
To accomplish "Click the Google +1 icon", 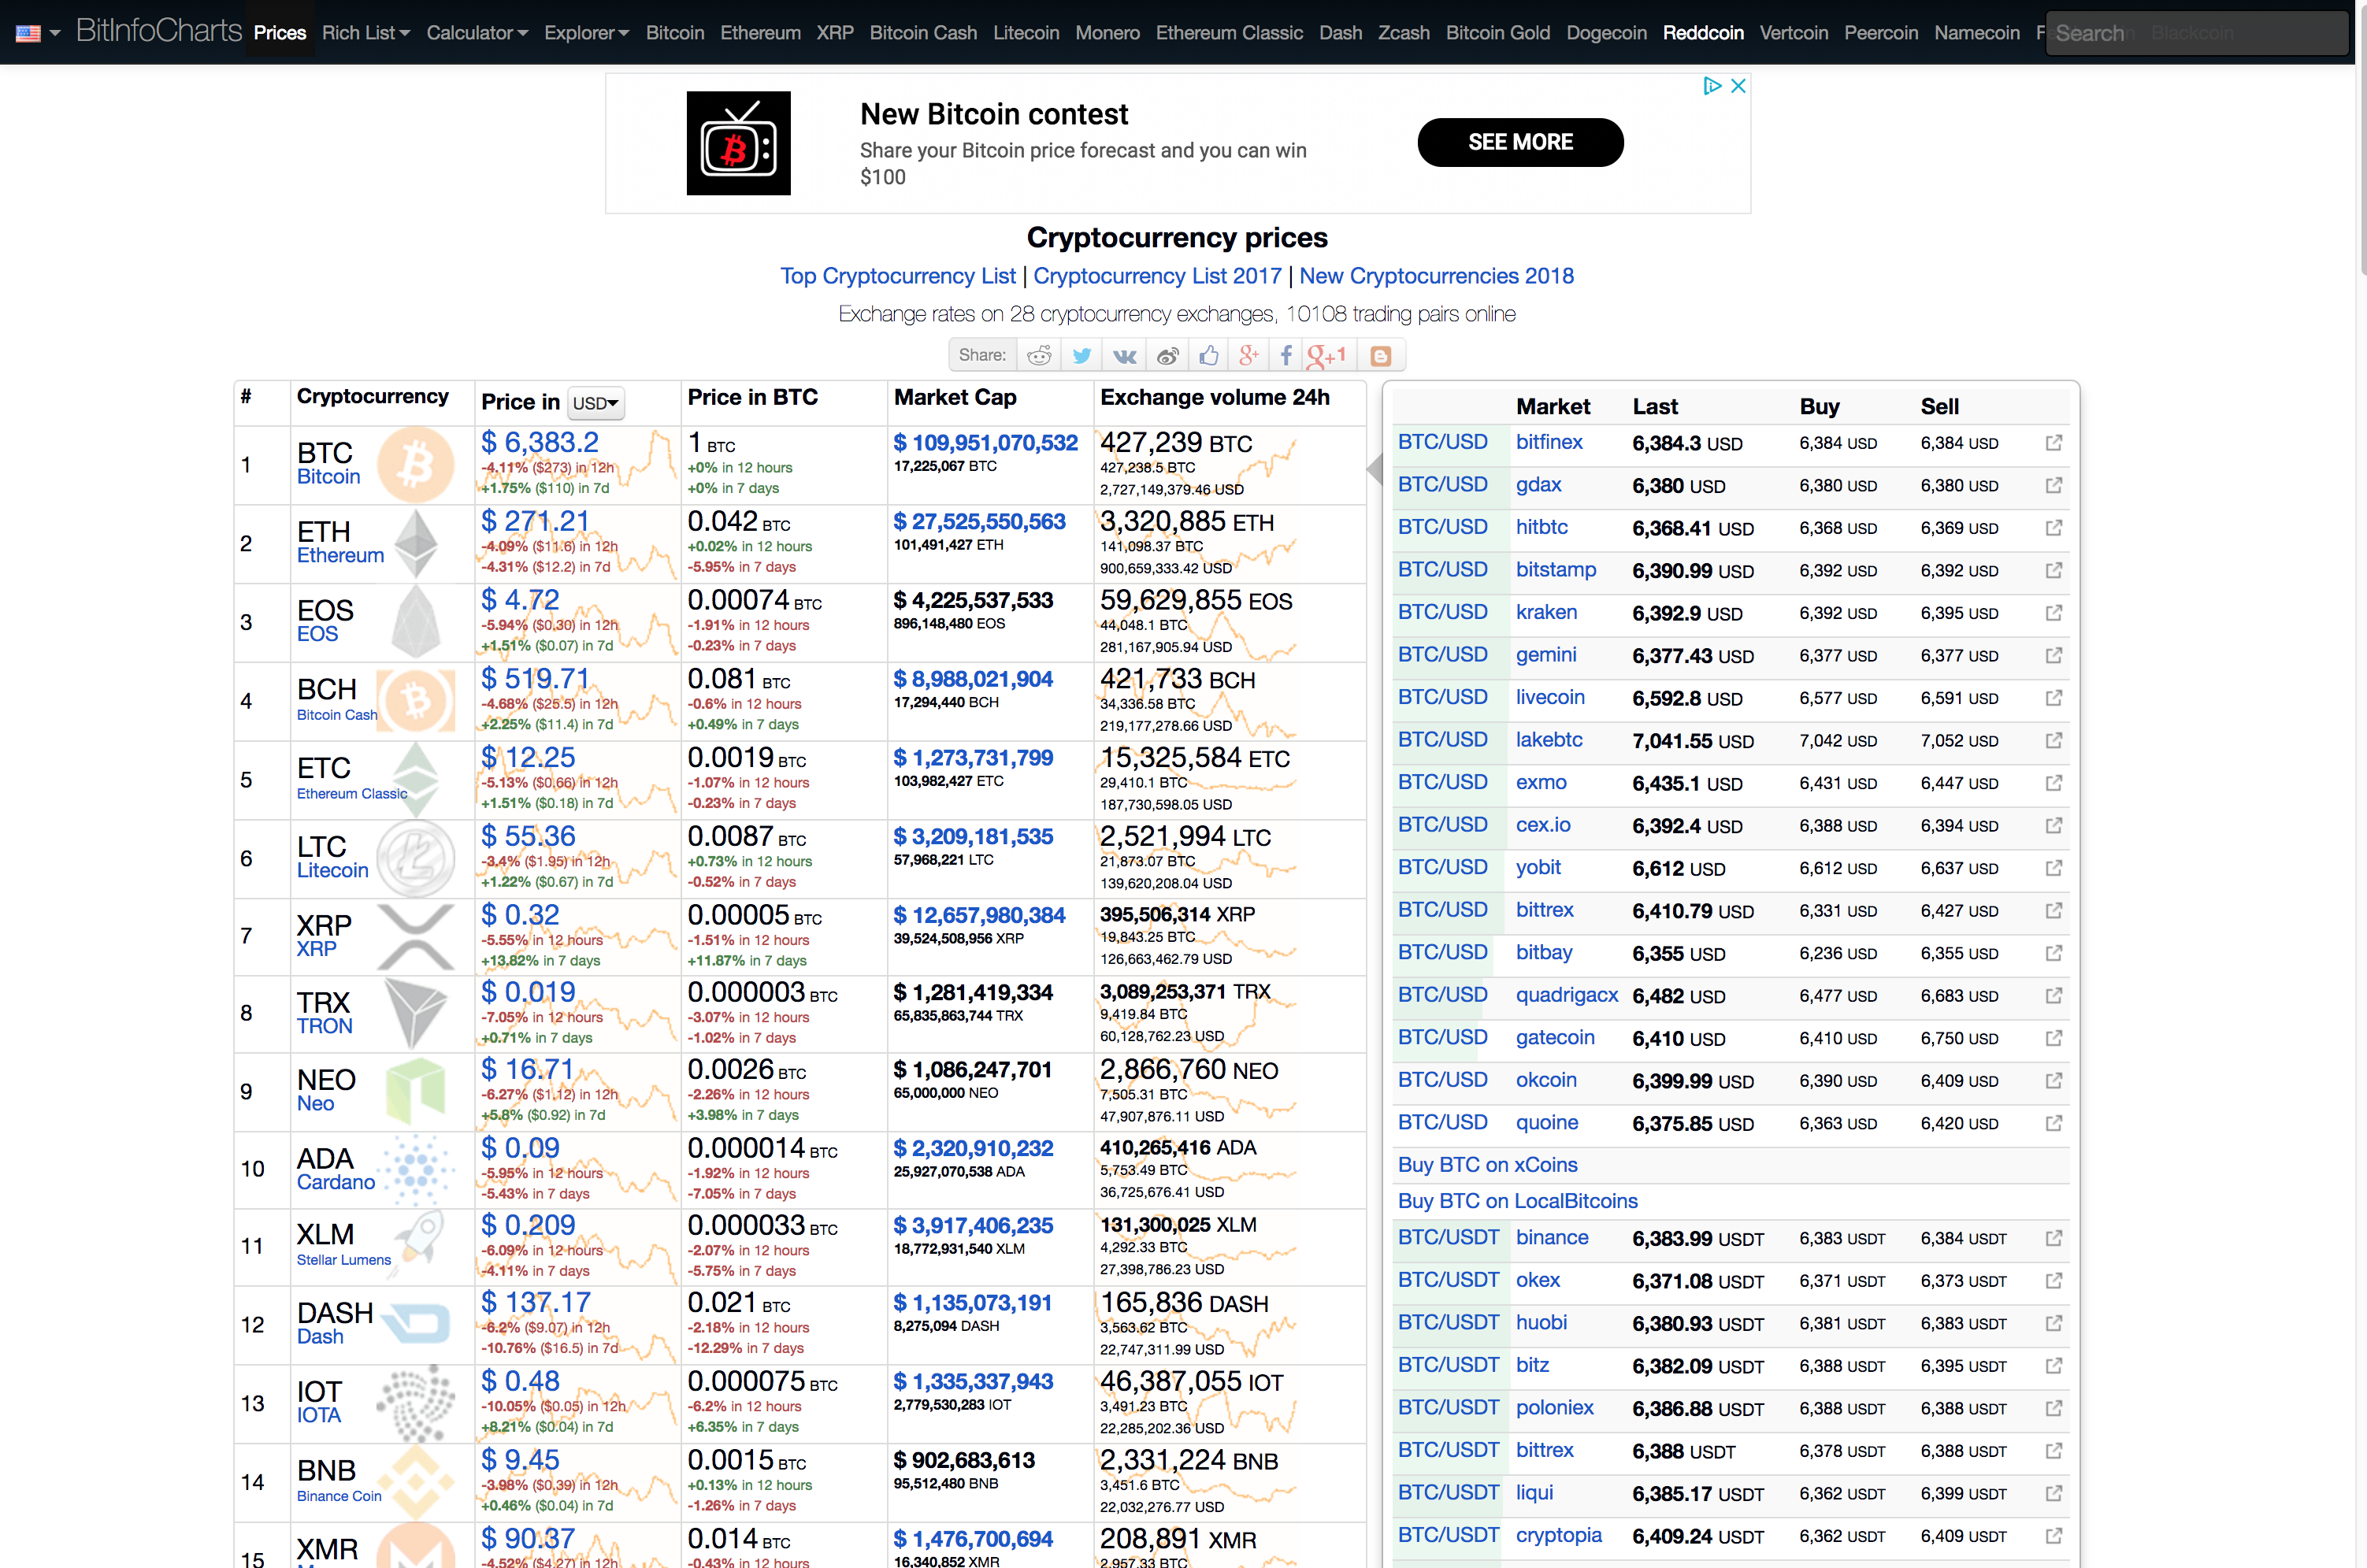I will click(1327, 356).
